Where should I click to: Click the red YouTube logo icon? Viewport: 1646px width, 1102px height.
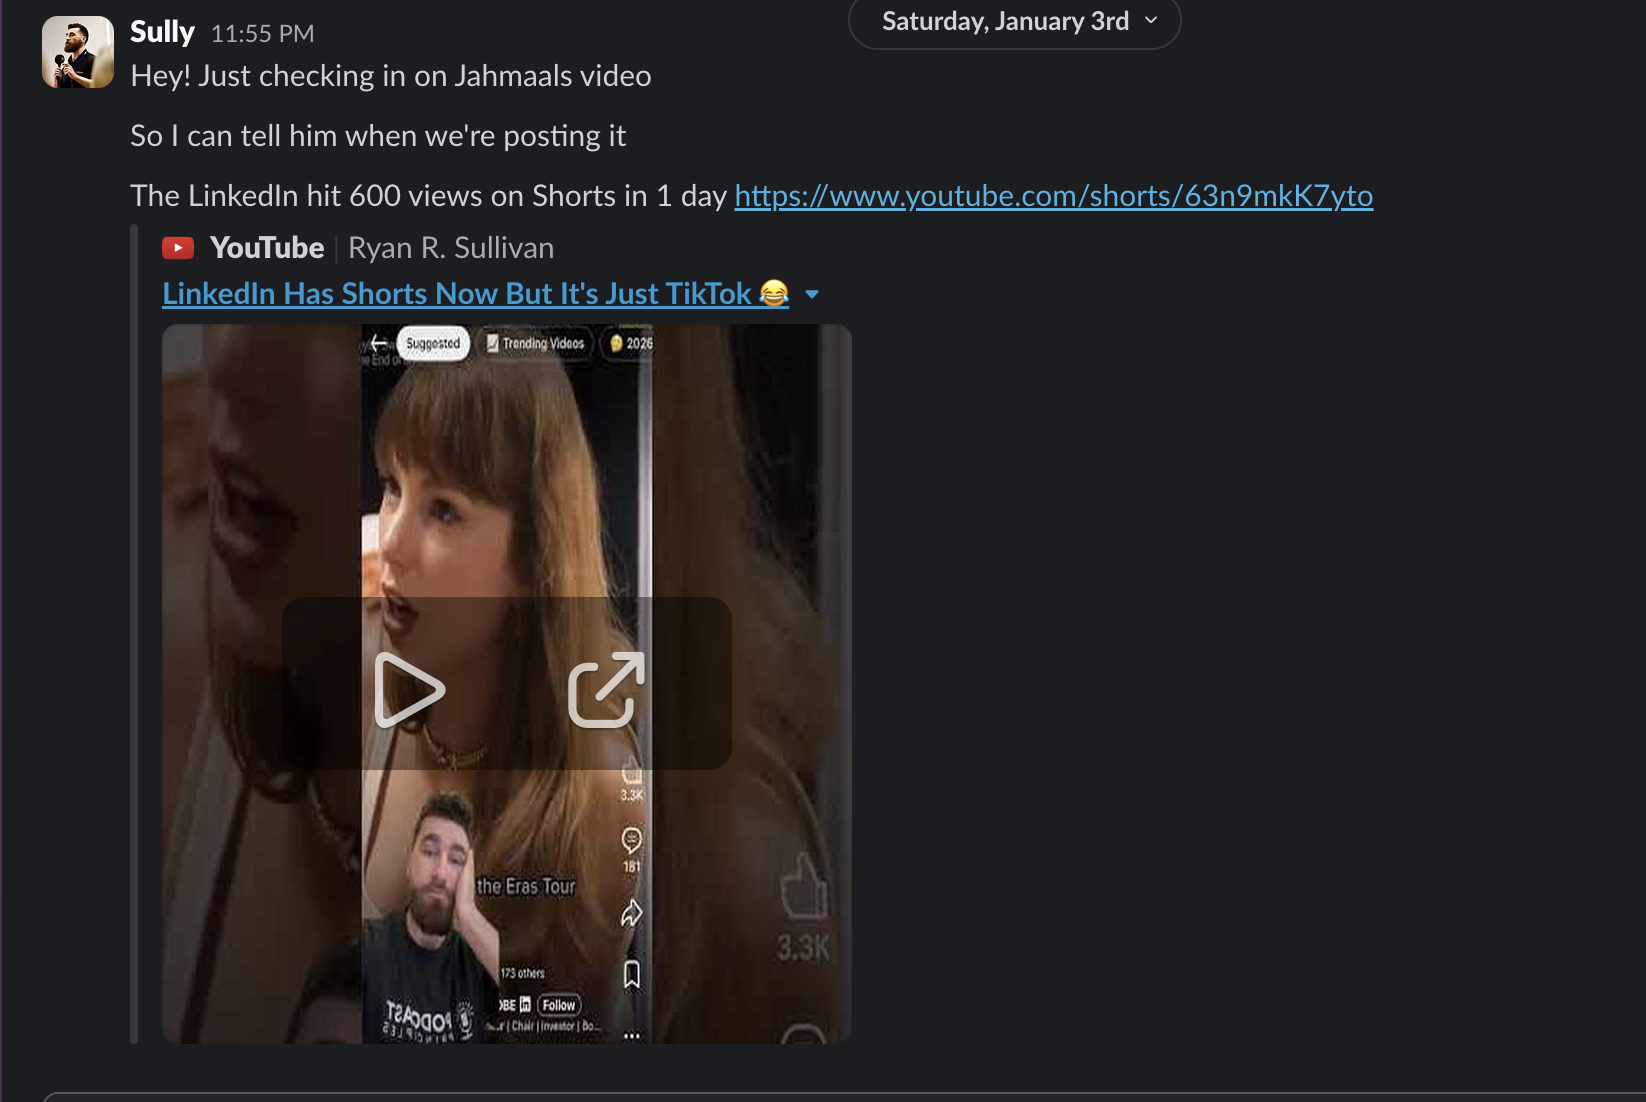[178, 248]
